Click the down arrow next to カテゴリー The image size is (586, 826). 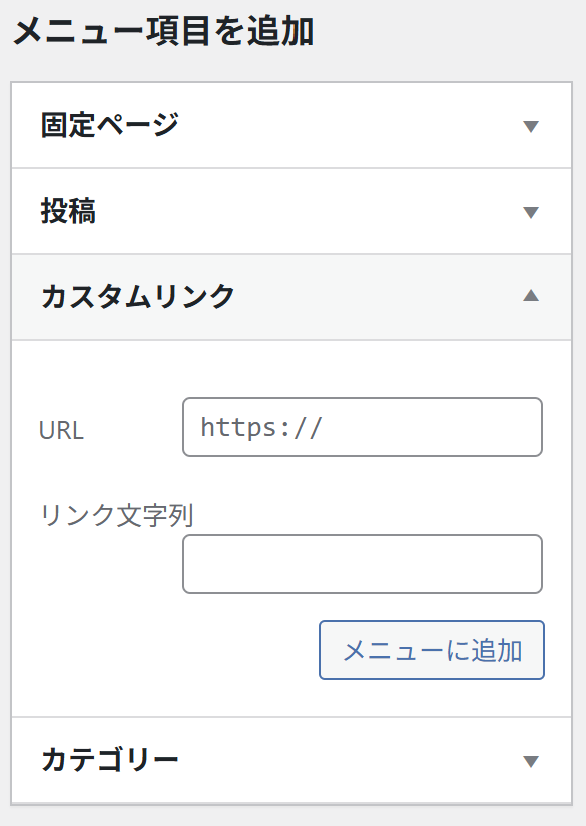531,761
